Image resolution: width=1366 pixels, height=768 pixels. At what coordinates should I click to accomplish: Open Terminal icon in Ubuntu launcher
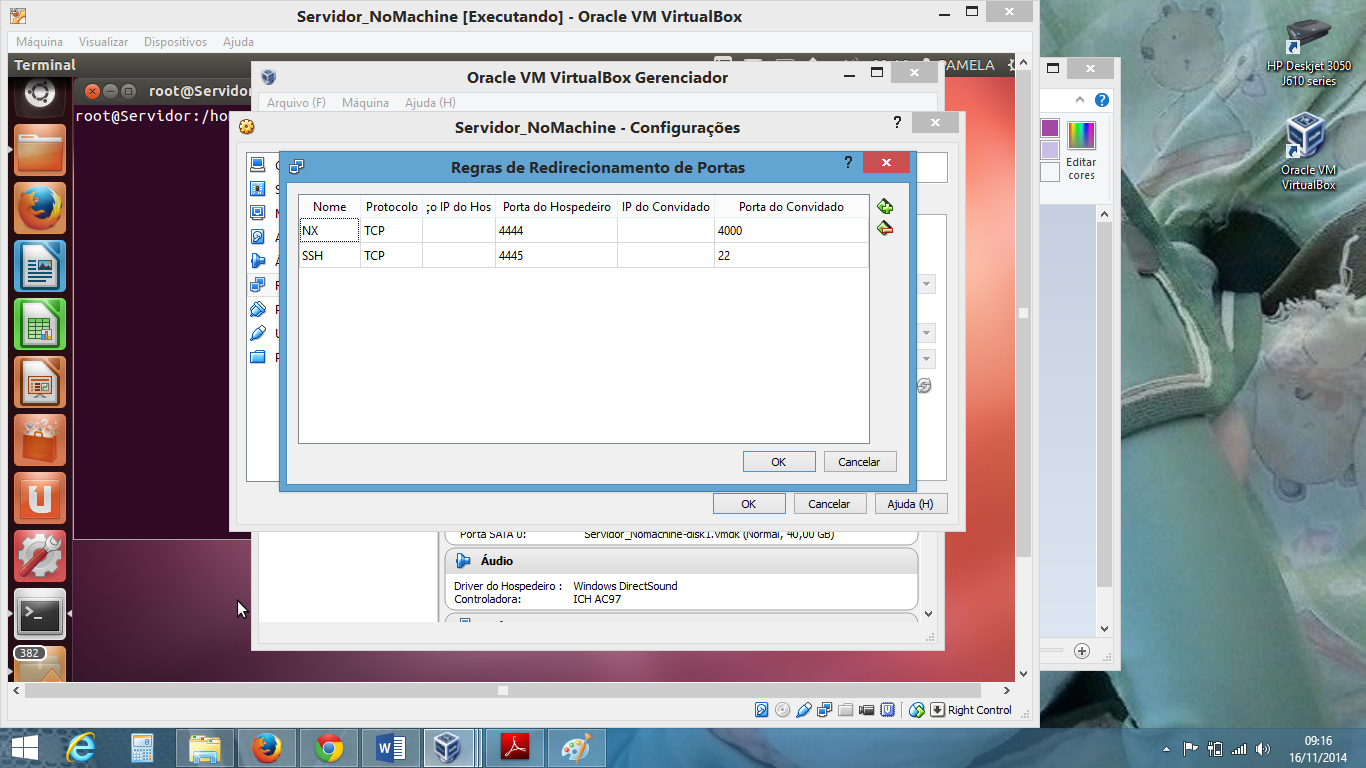click(x=40, y=614)
